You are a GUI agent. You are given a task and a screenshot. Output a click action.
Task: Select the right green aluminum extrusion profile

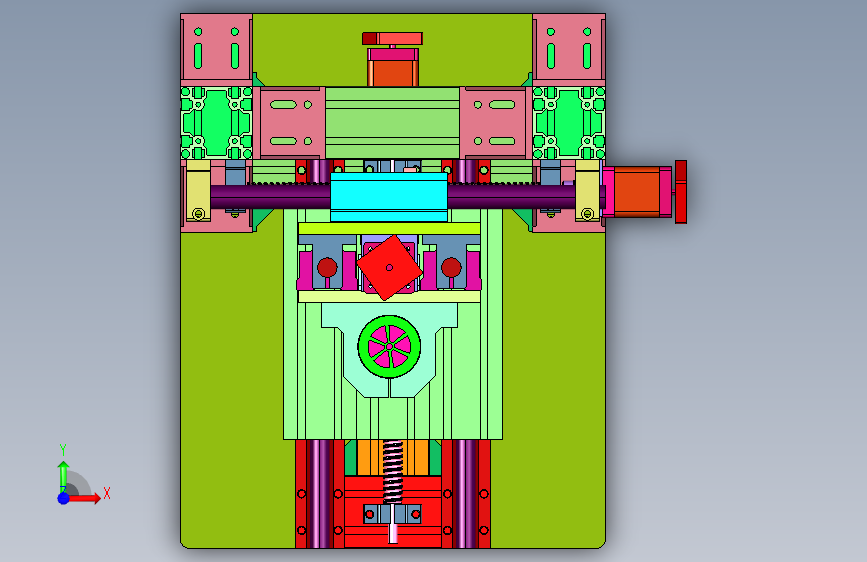(569, 123)
